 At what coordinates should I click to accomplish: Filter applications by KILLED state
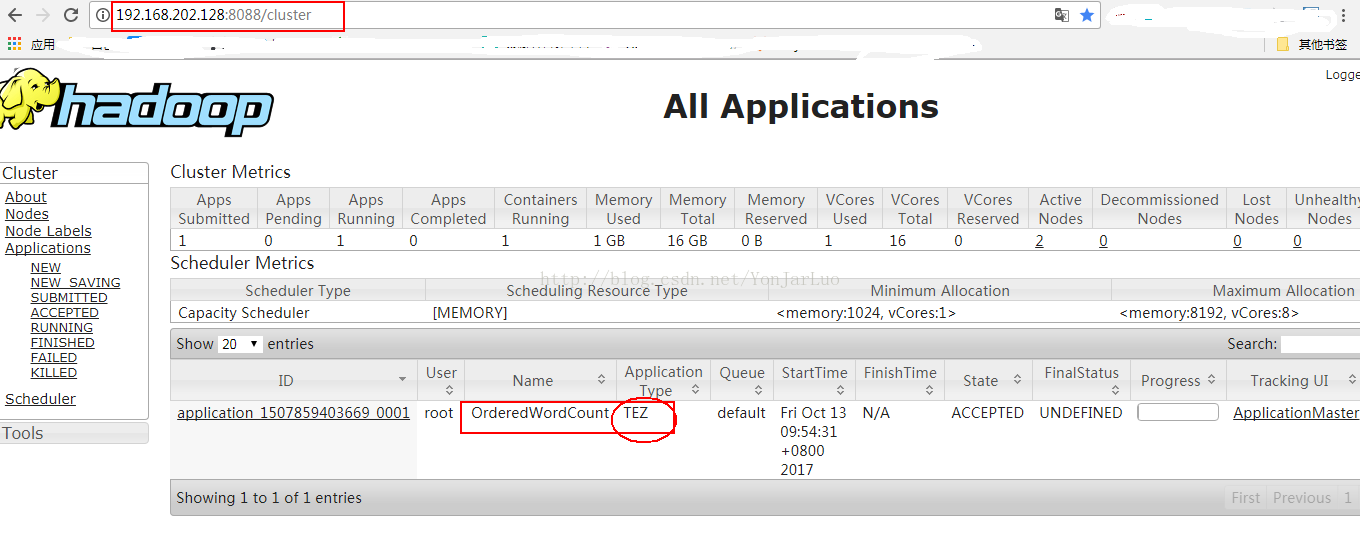pyautogui.click(x=54, y=373)
